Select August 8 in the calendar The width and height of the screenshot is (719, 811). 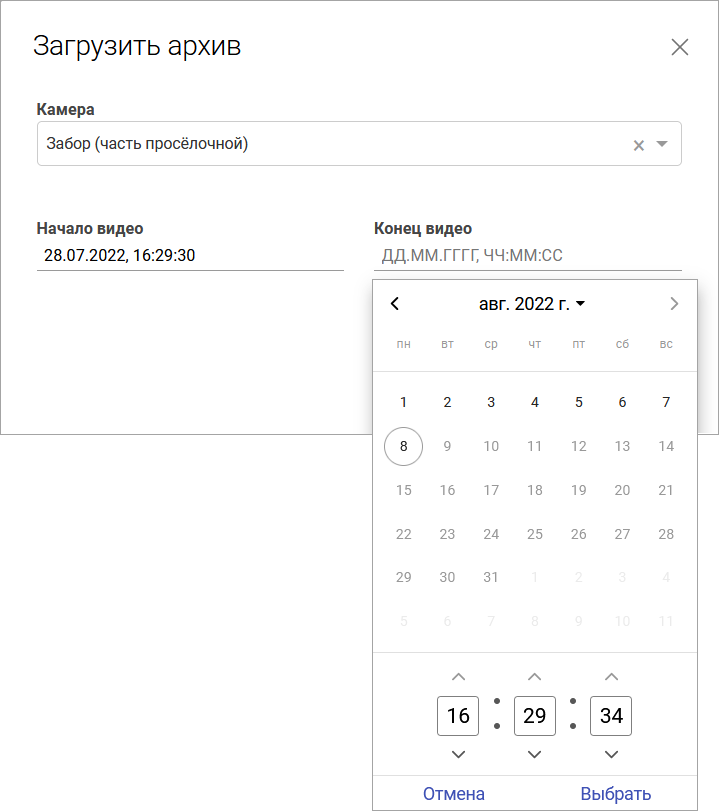404,447
